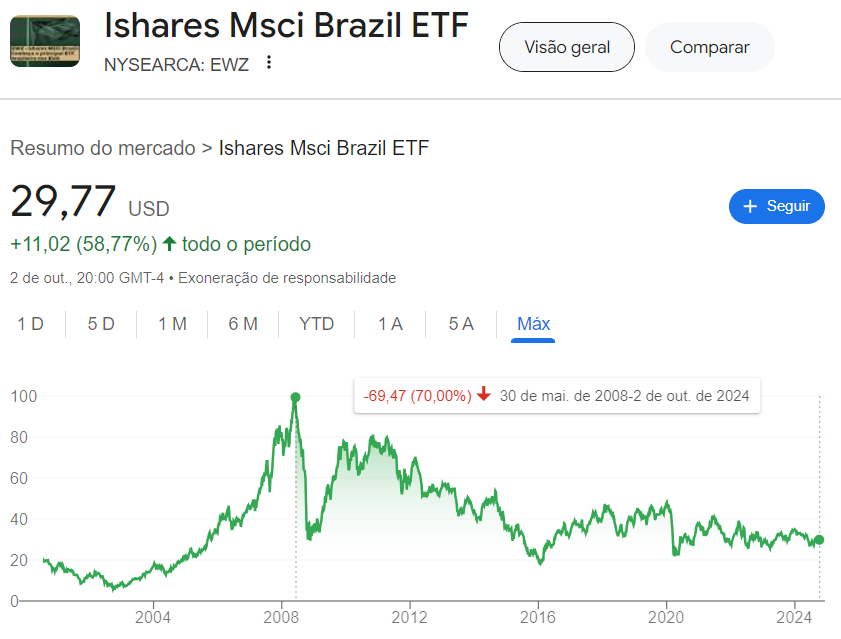Select the Máx time range
Screen dimensions: 841x639
click(533, 324)
